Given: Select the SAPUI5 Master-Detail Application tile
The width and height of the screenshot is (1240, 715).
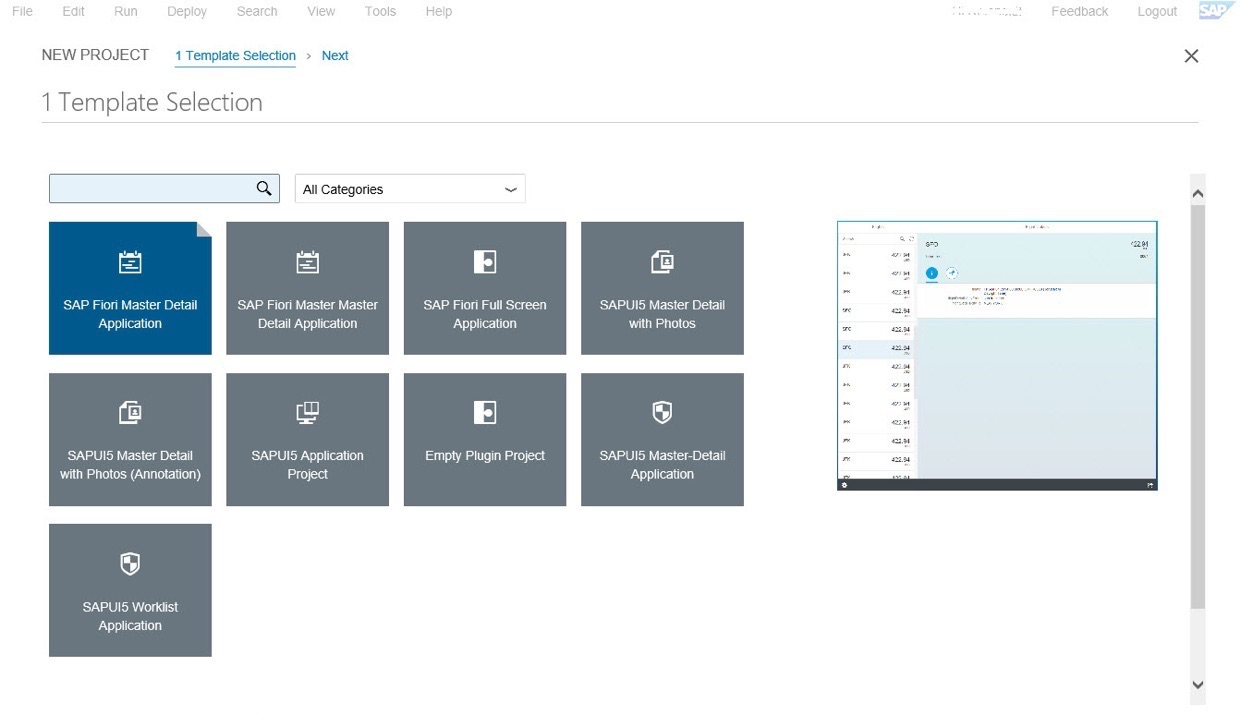Looking at the screenshot, I should tap(662, 439).
